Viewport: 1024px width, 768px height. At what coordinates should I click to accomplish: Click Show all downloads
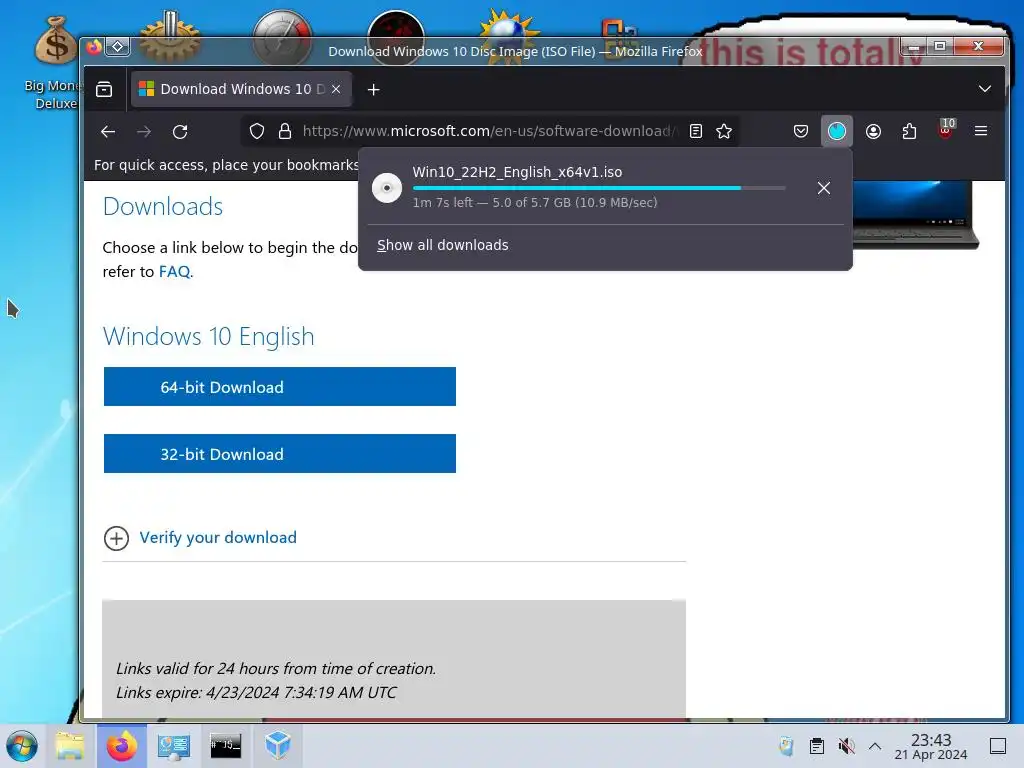443,245
